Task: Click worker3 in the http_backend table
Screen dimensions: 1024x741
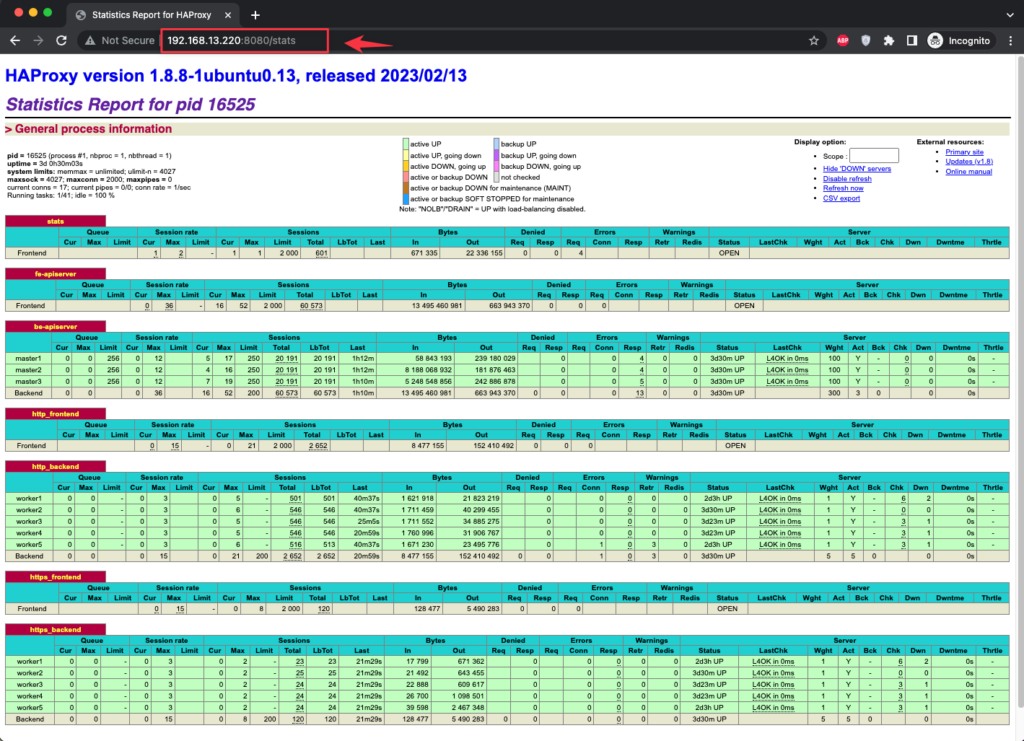Action: coord(29,522)
